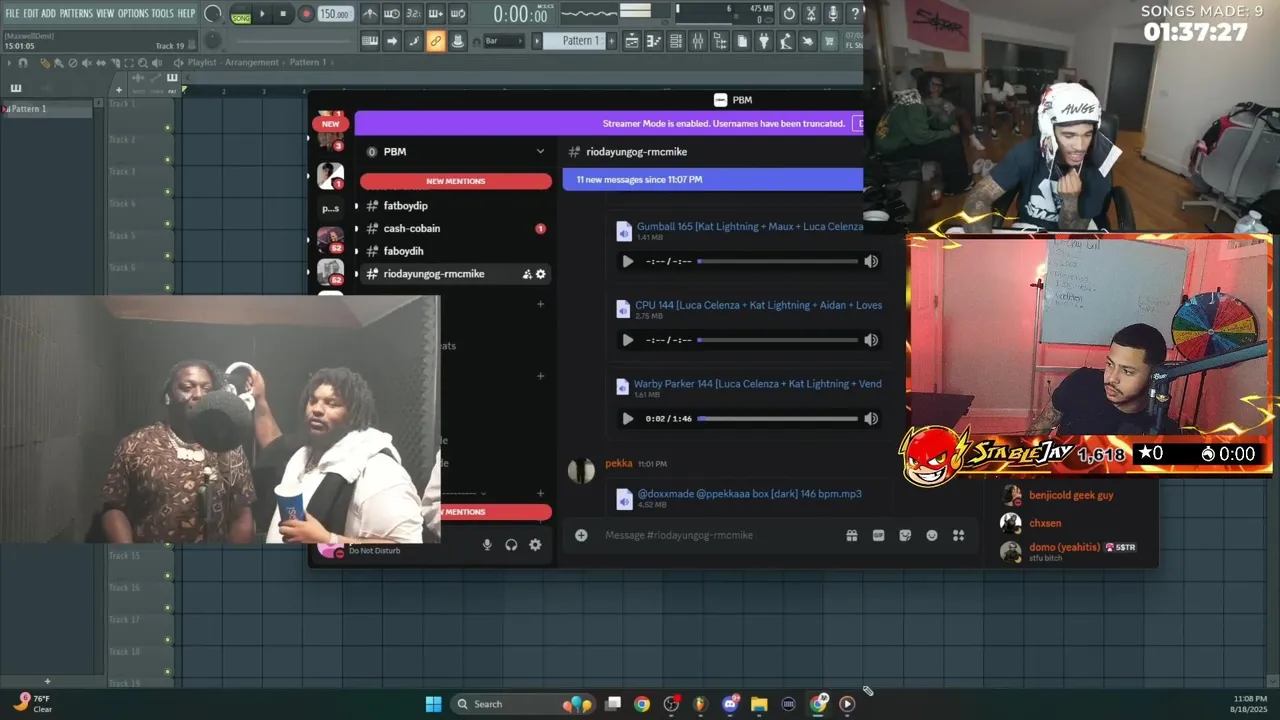Click volume icon on Gumball 165 audio

click(871, 261)
